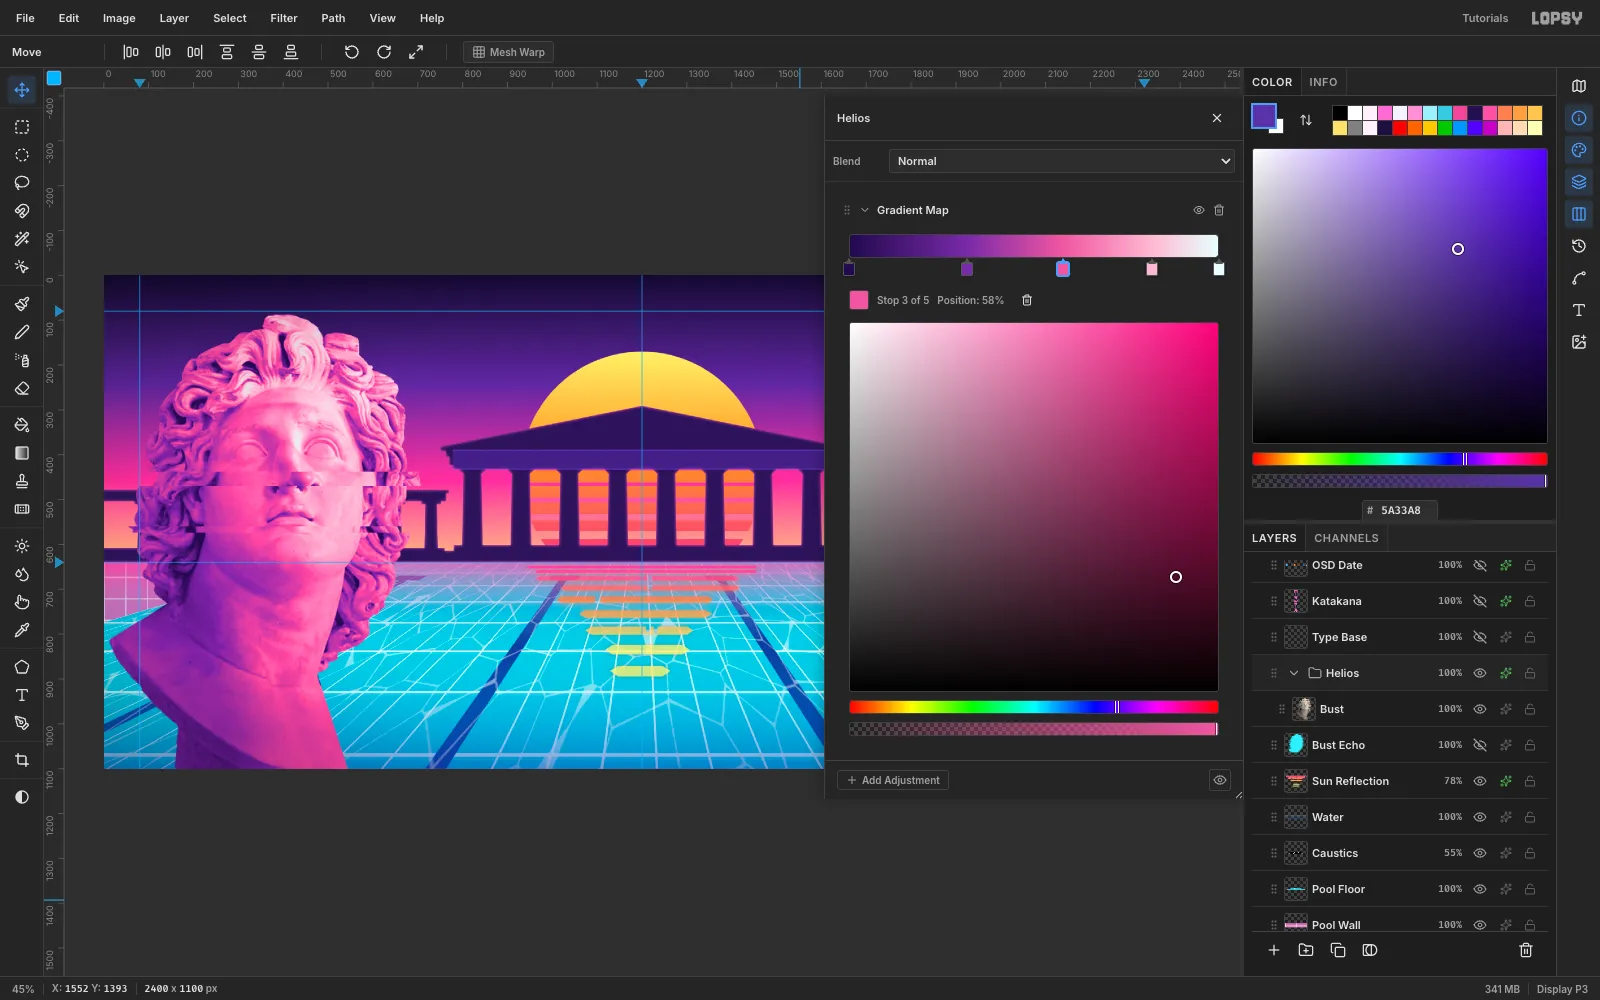The image size is (1600, 1000).
Task: Select the Move tool in the left toolbar
Action: point(21,90)
